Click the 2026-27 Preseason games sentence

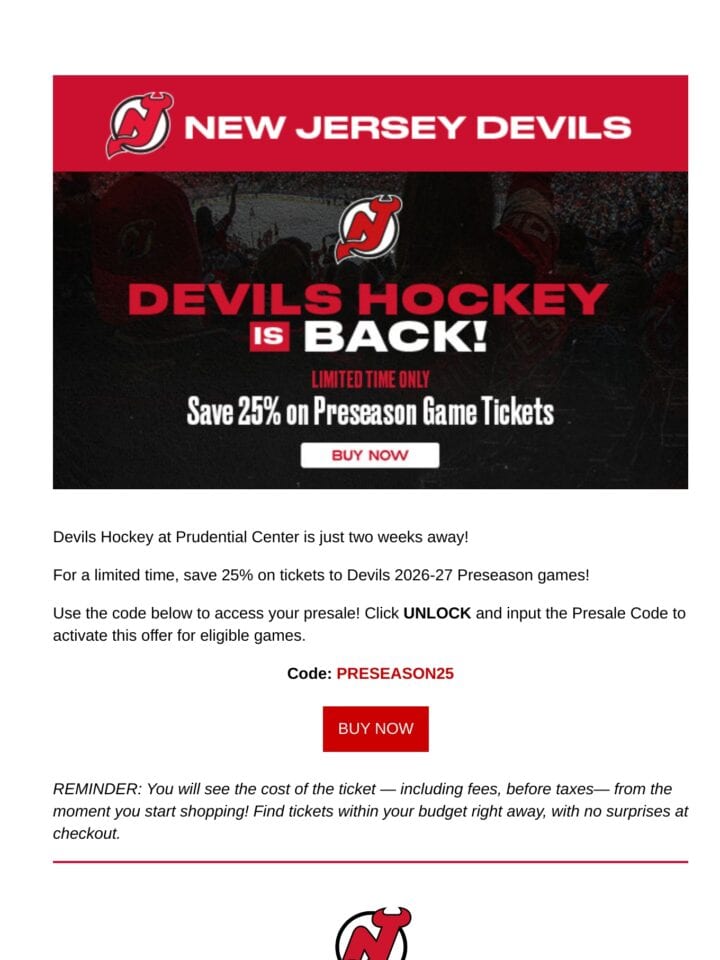point(321,575)
